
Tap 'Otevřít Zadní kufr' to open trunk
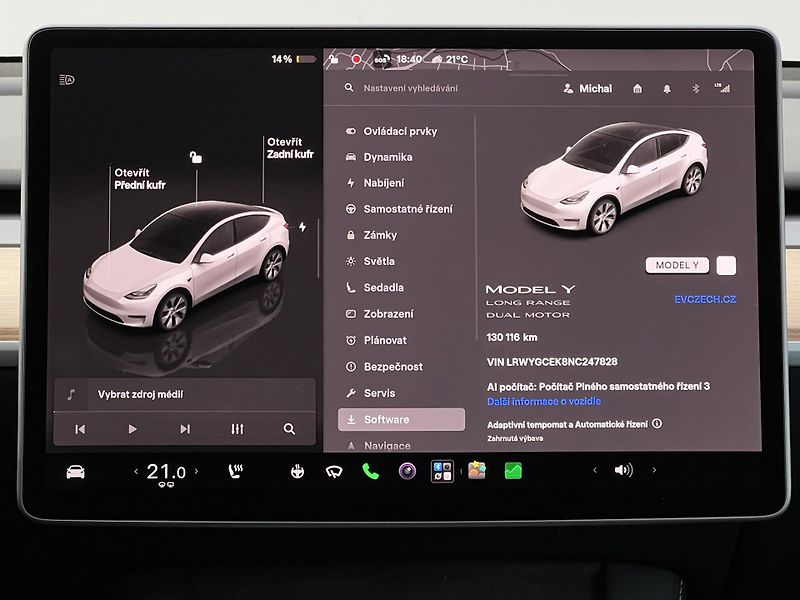tap(290, 148)
